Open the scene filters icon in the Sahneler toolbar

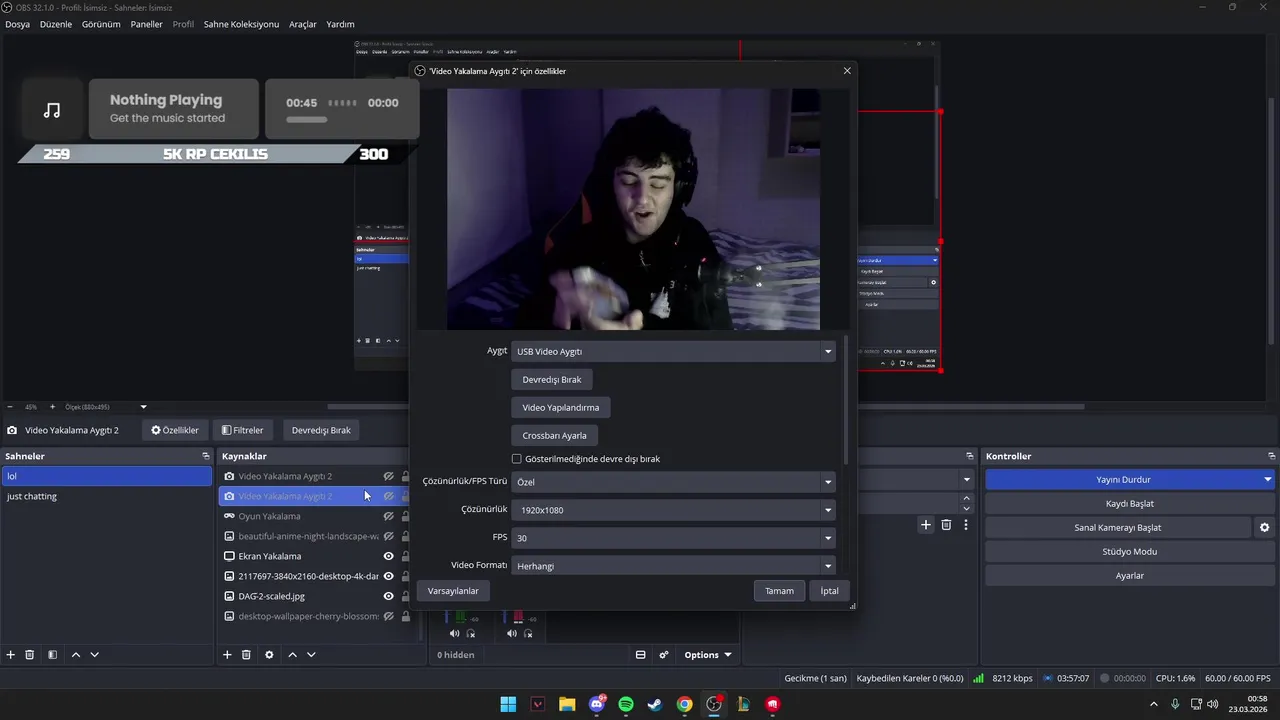(53, 655)
